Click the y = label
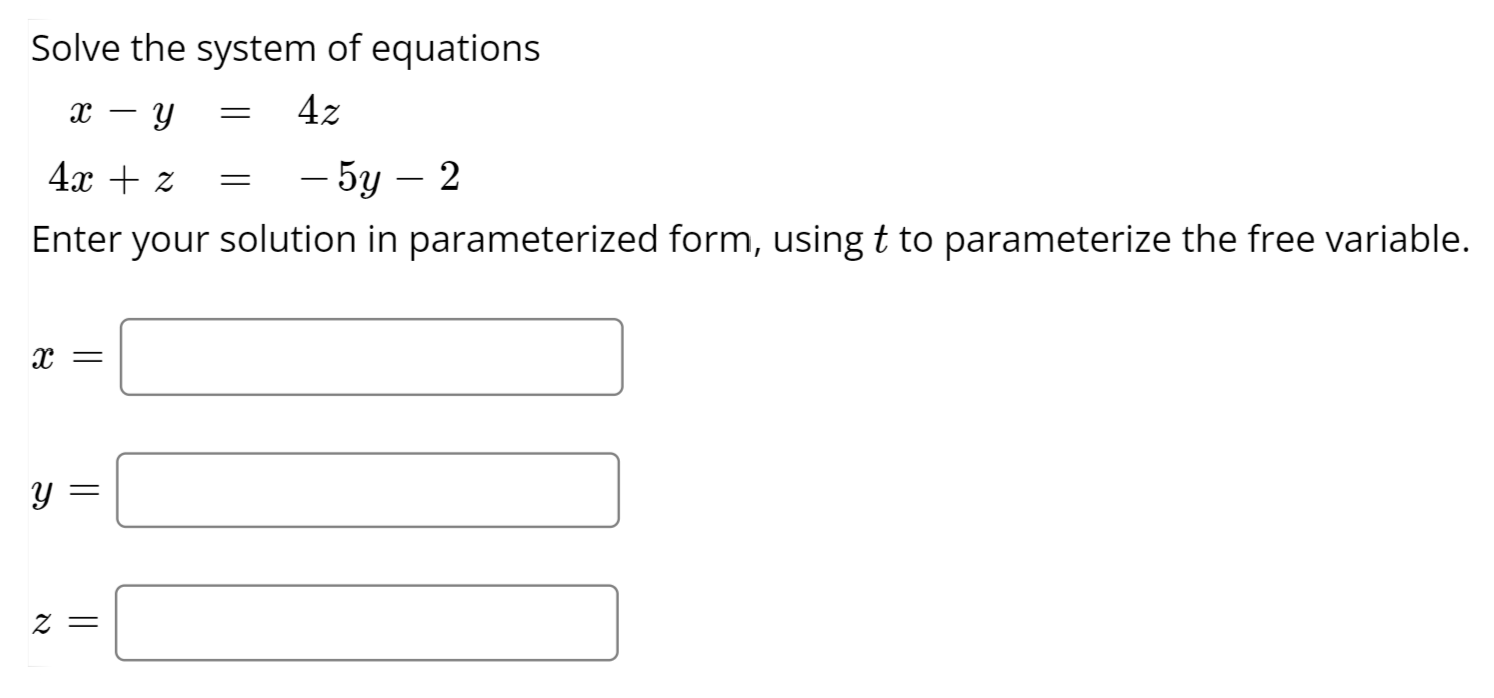This screenshot has width=1494, height=698. coord(65,489)
